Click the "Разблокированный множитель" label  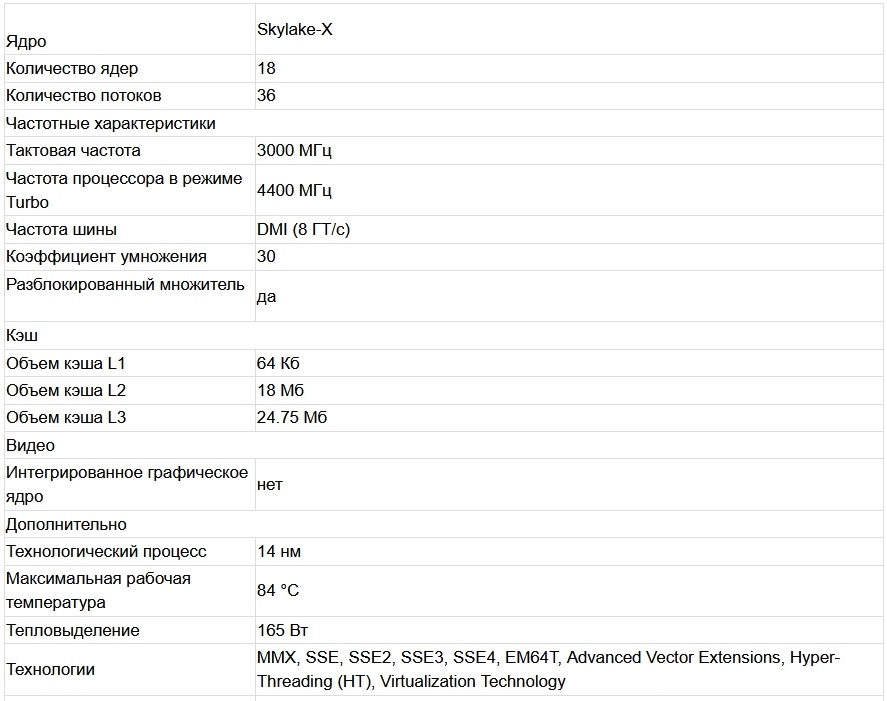click(125, 285)
